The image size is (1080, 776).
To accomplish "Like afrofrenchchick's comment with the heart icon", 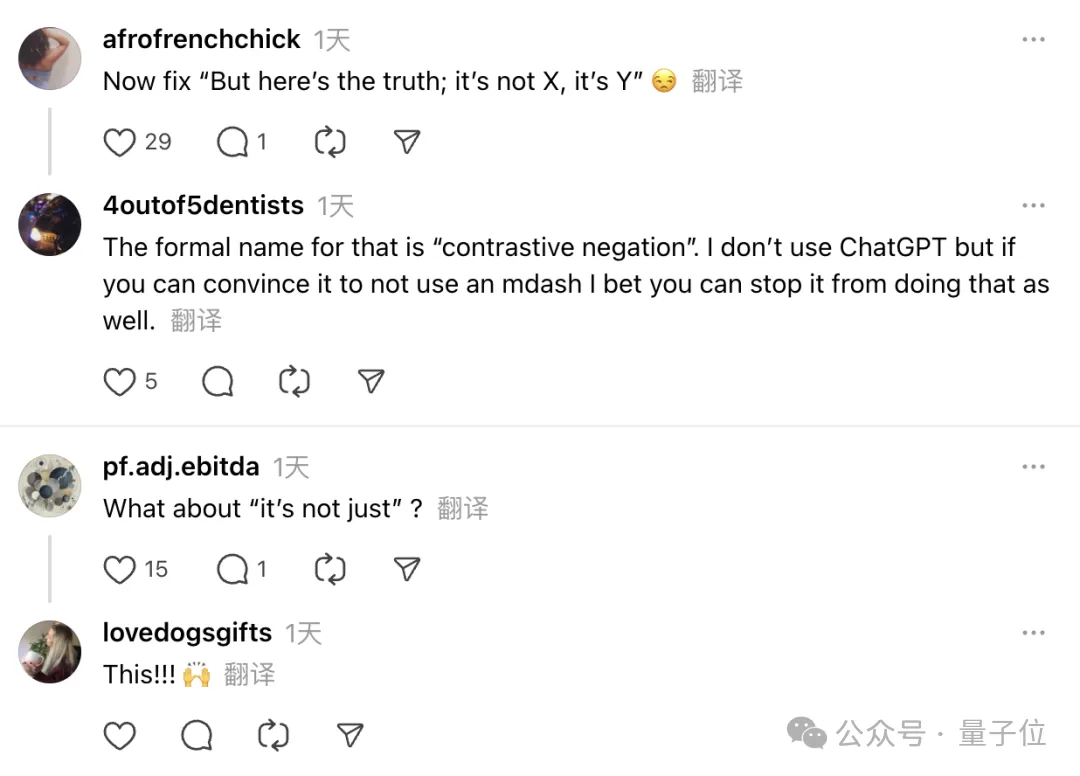I will point(119,142).
